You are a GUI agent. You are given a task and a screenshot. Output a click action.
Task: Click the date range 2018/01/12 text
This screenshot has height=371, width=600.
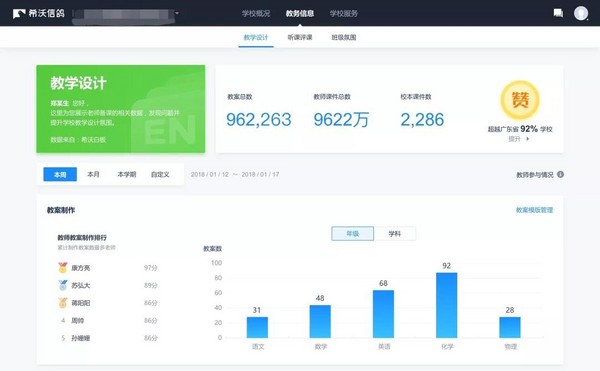tap(235, 174)
